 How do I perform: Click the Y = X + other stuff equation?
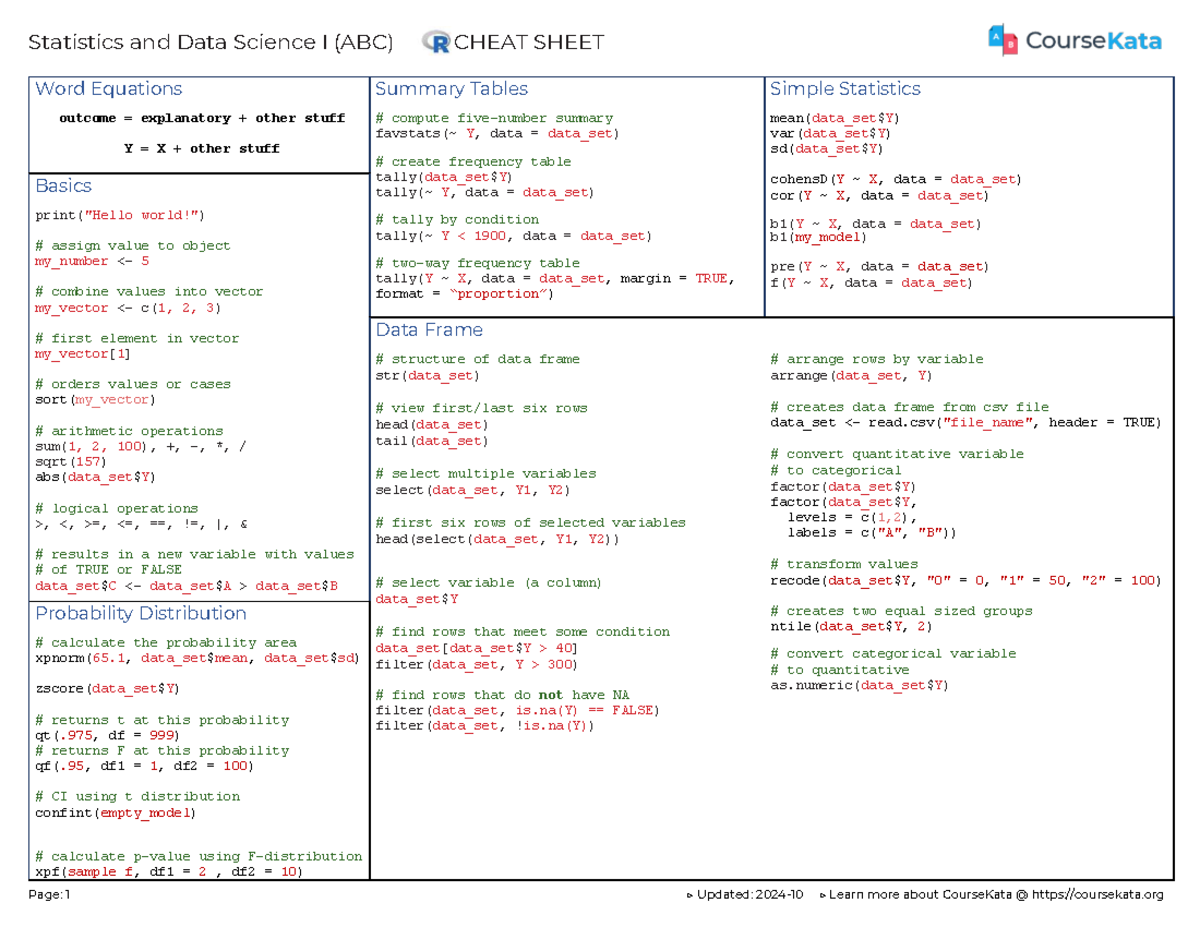click(198, 148)
